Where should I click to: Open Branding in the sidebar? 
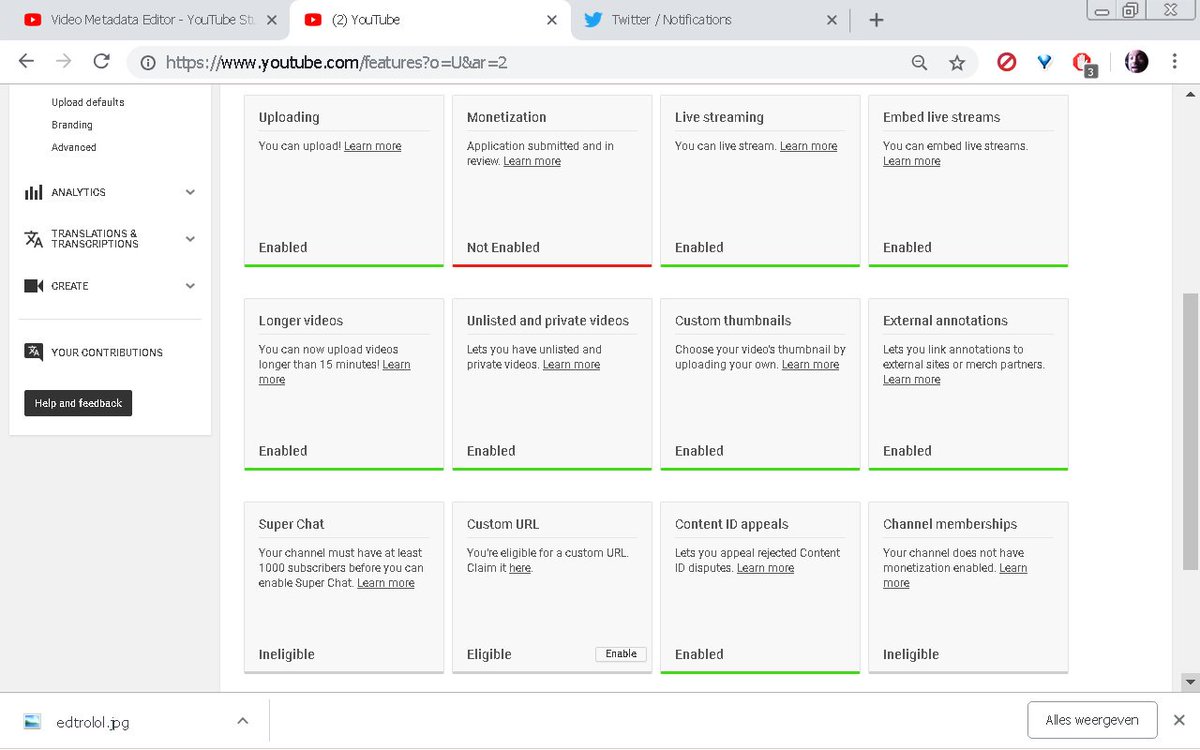[x=72, y=125]
